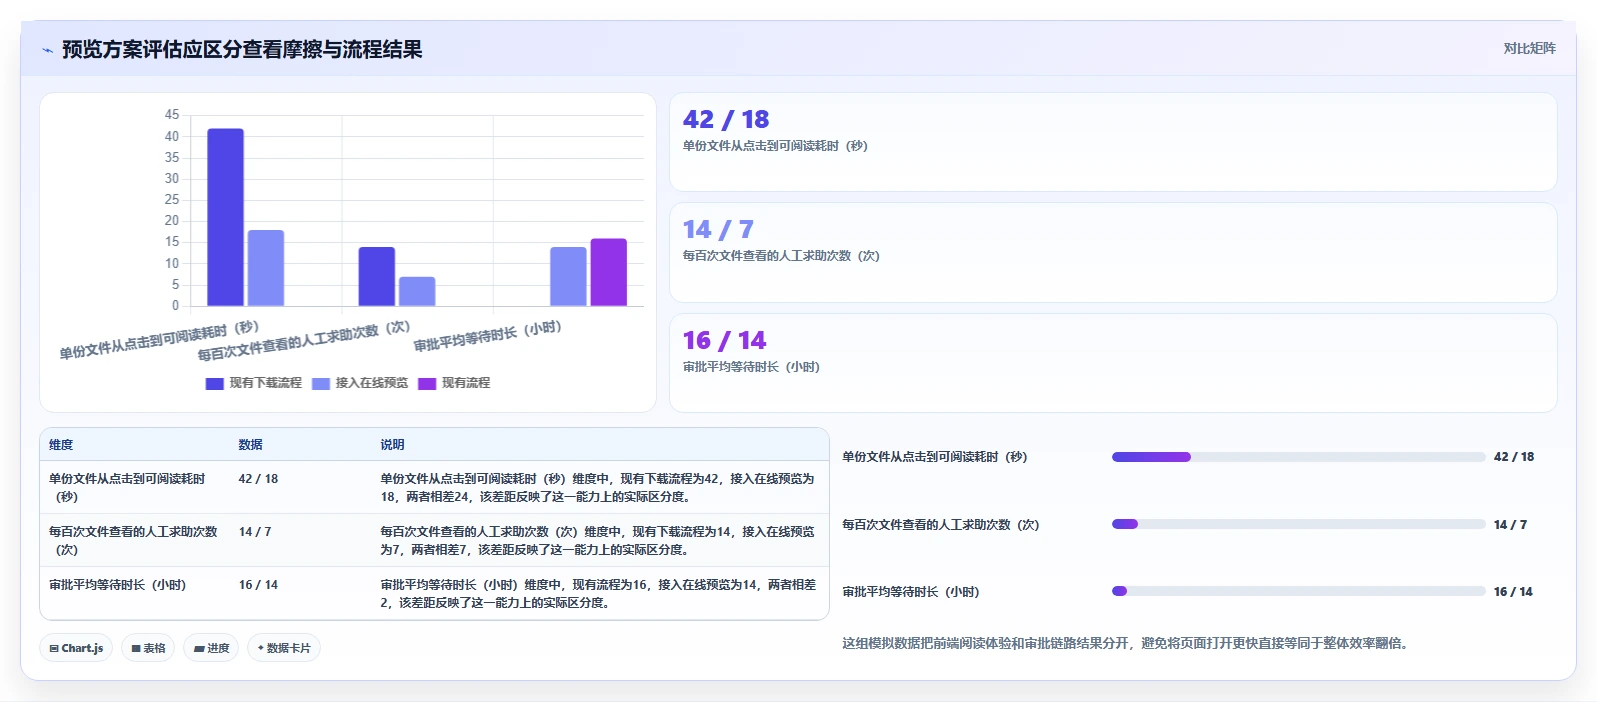Screen dimensions: 1597x702
Task: Click the 对比矩阵 label in the header
Action: (x=1529, y=48)
